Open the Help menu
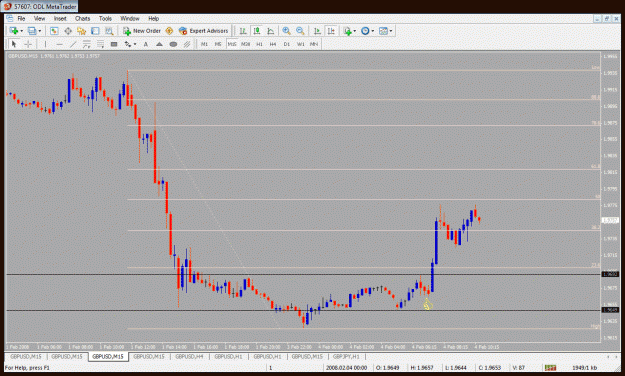Viewport: 625px width, 376px height. tap(153, 18)
